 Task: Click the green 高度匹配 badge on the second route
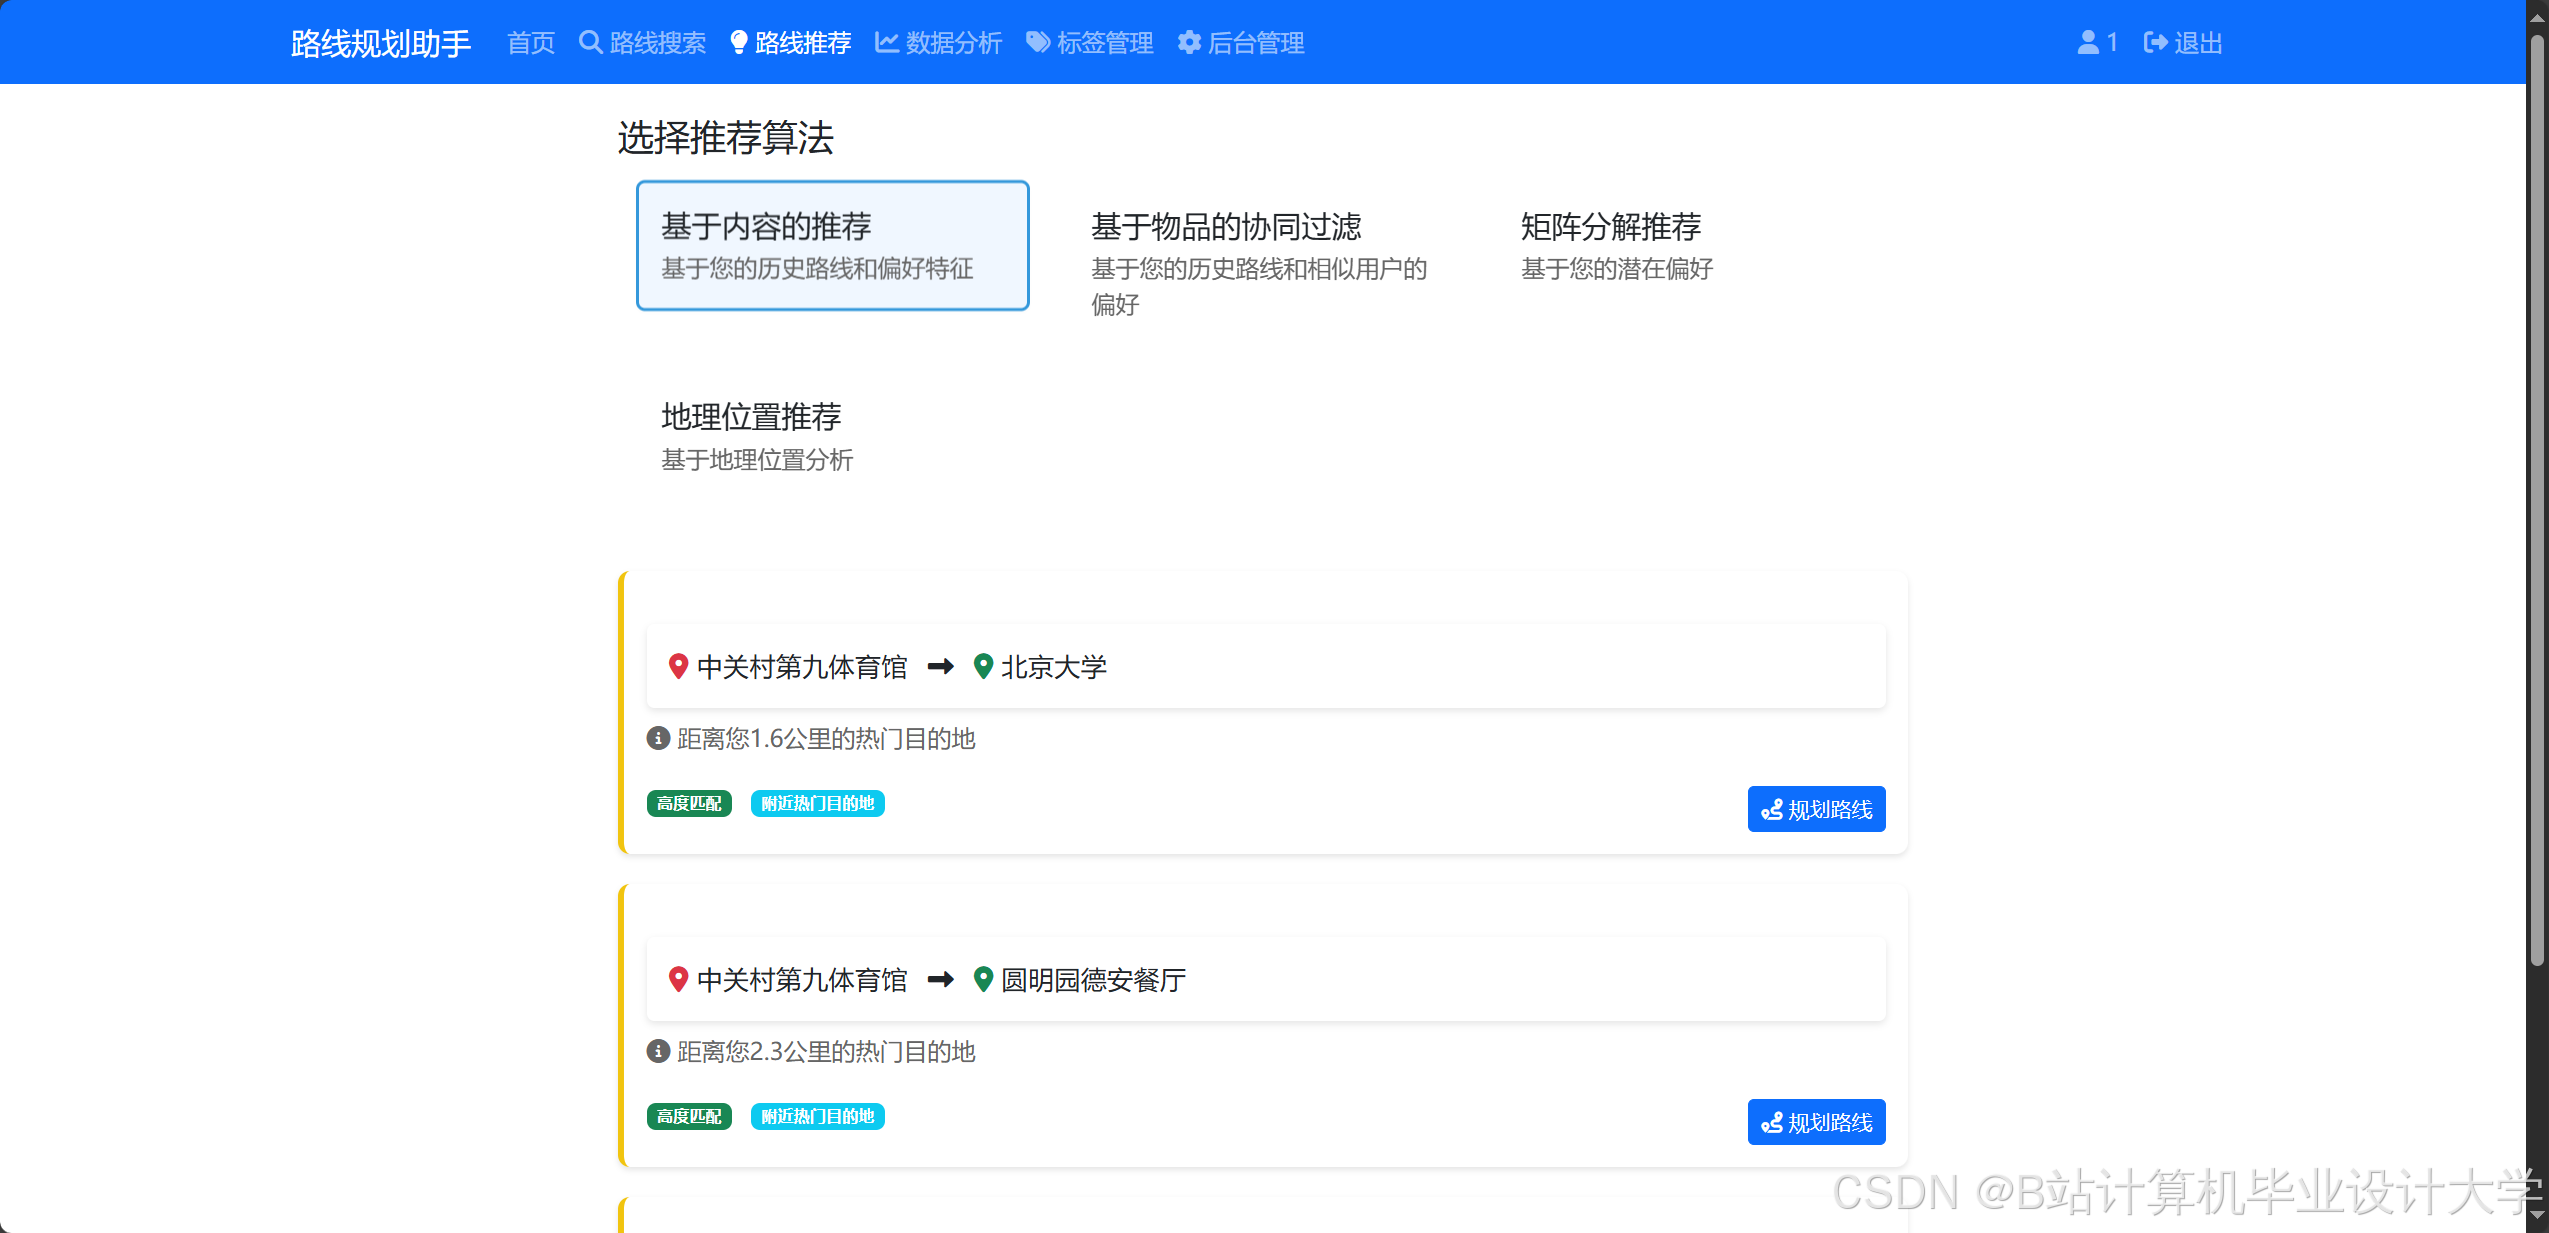coord(689,1117)
